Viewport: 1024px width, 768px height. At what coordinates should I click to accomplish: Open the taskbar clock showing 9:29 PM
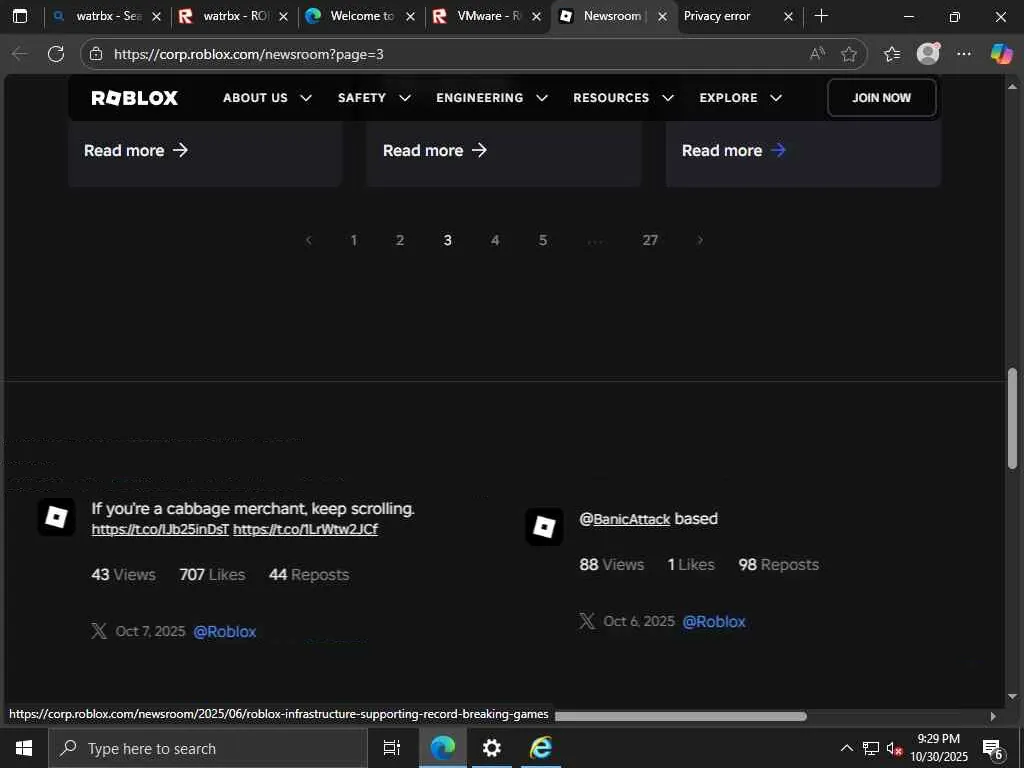pyautogui.click(x=939, y=748)
